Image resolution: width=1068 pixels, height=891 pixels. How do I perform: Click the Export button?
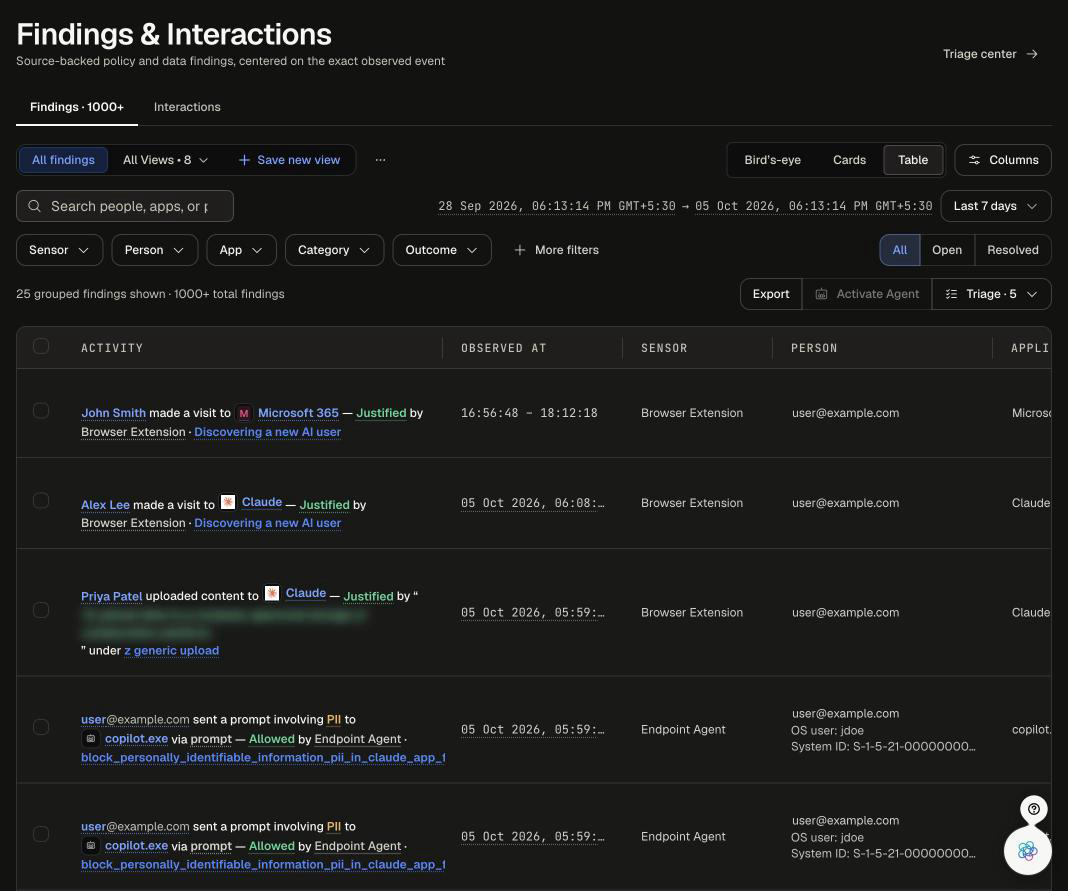771,294
